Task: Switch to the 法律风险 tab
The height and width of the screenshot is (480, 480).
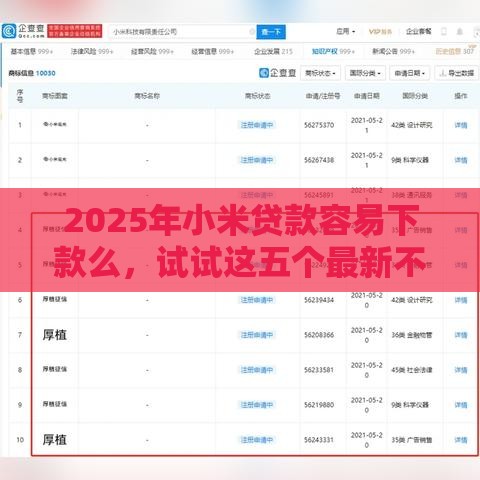Action: pyautogui.click(x=92, y=51)
